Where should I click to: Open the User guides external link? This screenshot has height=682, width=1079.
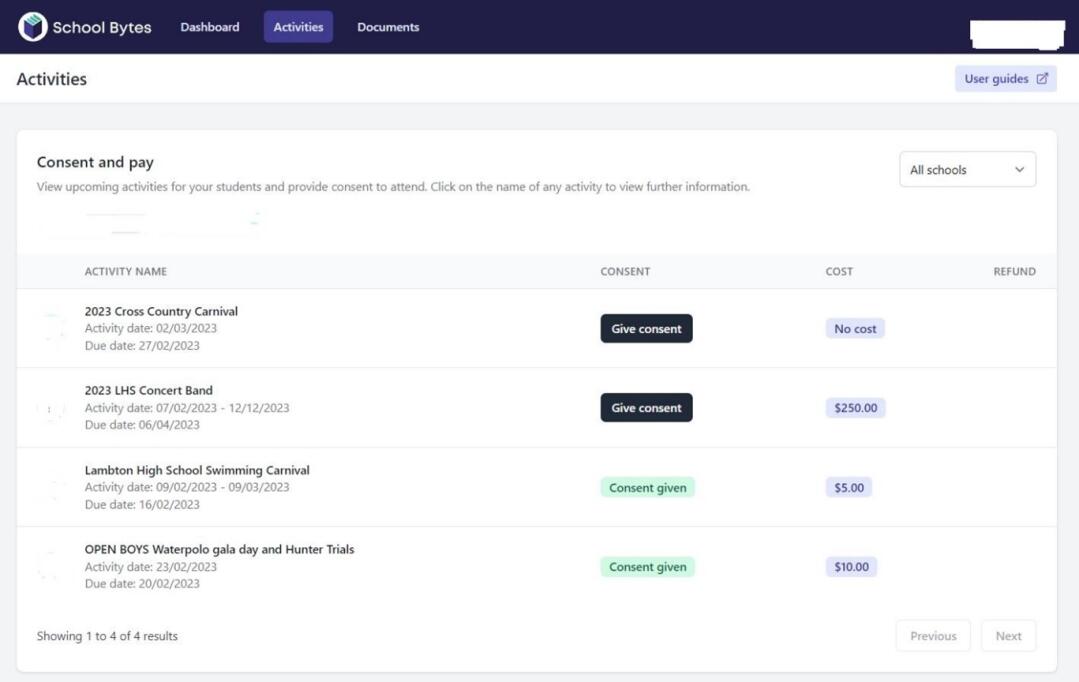coord(1005,79)
